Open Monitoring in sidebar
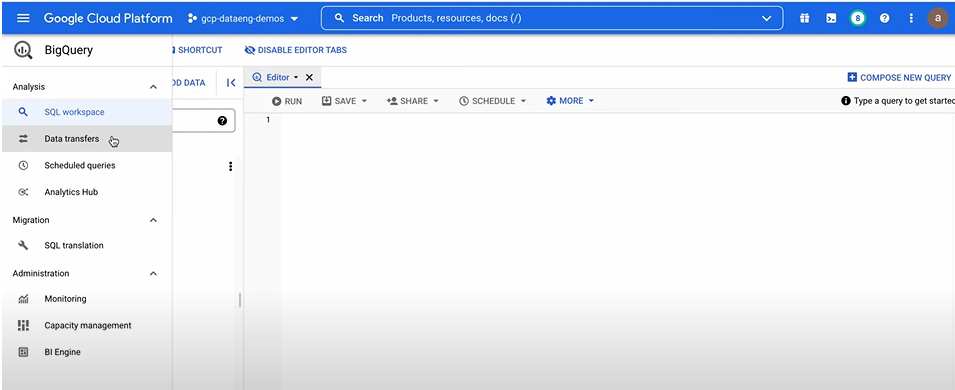 pos(86,299)
